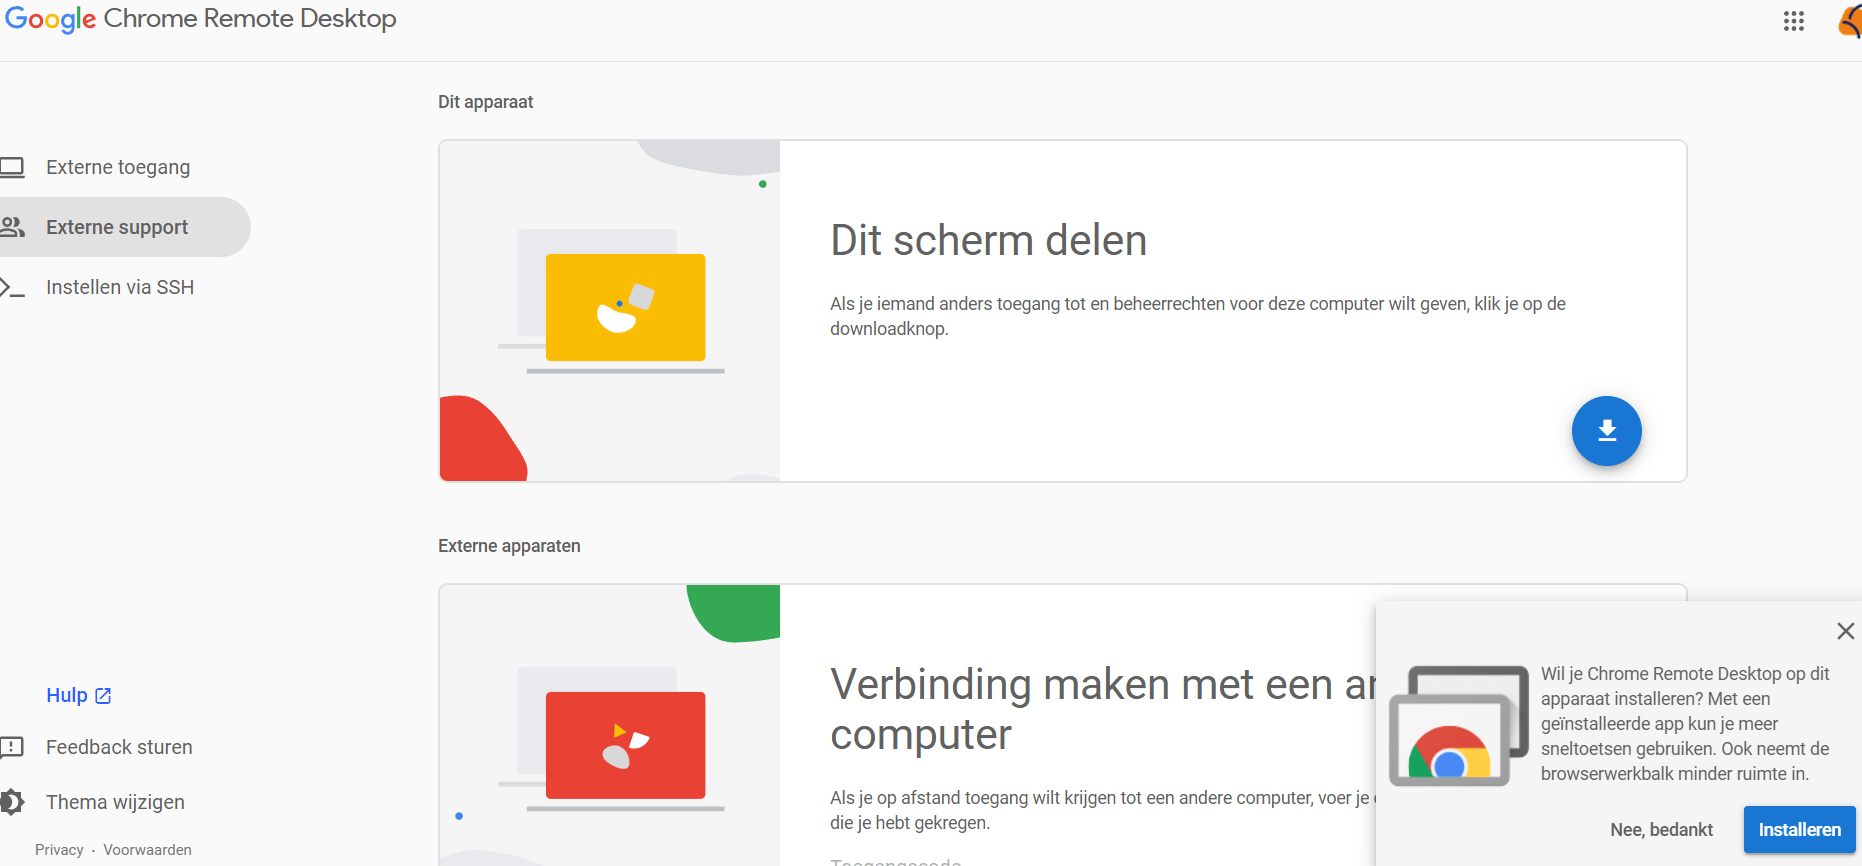Click the Chrome Remote Desktop title
Viewport: 1862px width, 866px height.
tap(250, 19)
